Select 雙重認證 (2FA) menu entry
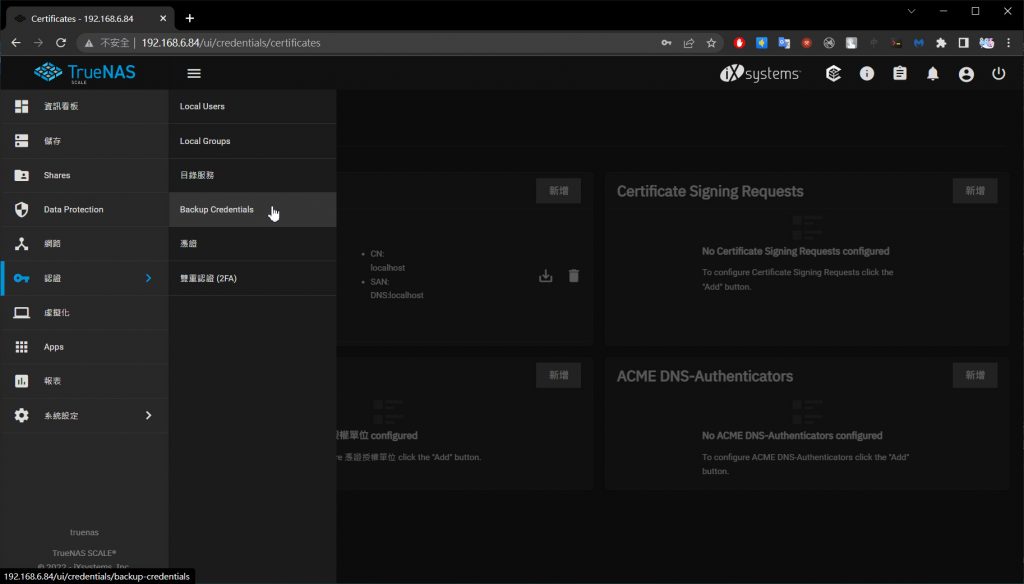 (x=208, y=278)
